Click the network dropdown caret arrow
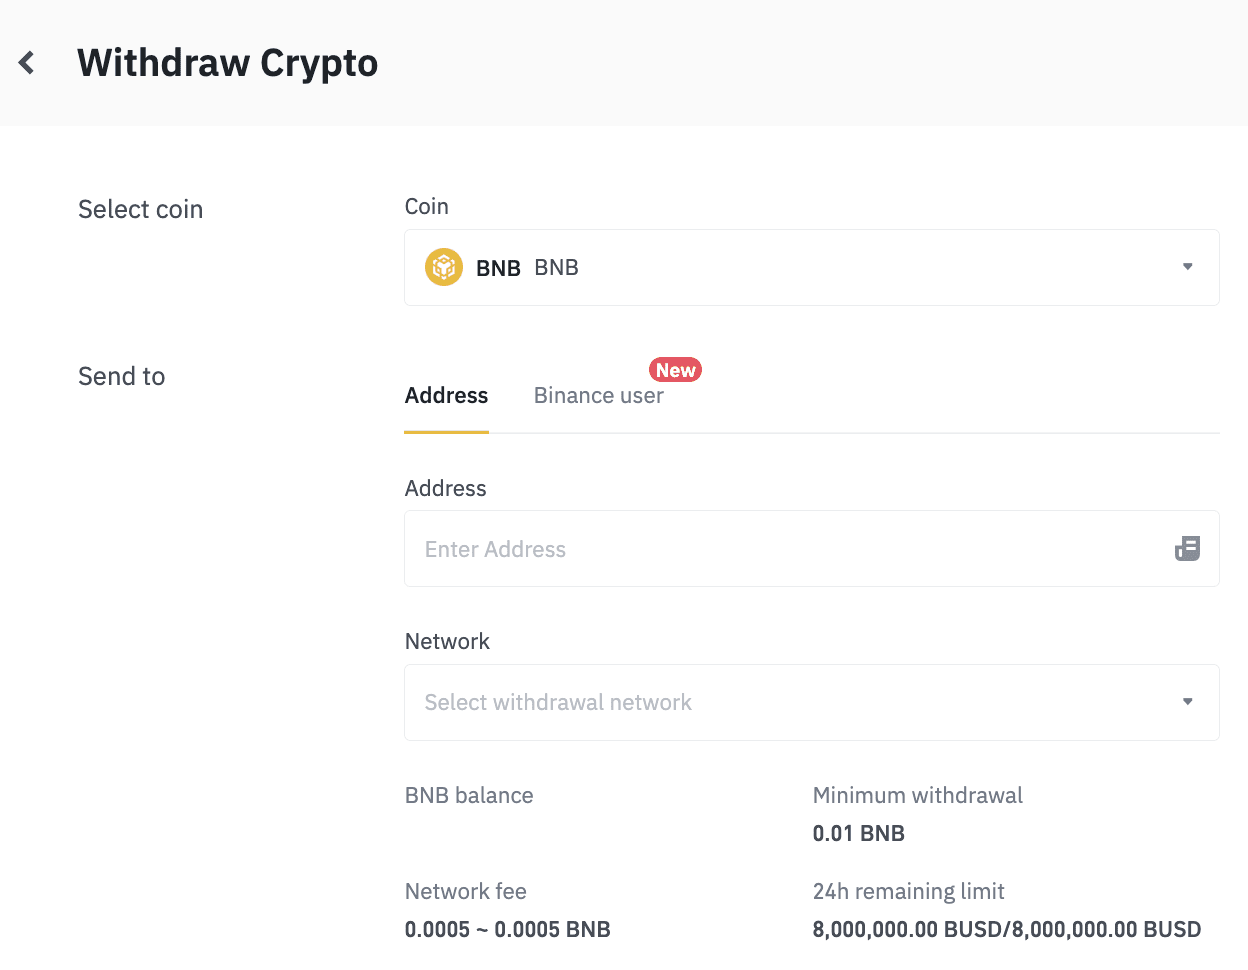Image resolution: width=1248 pixels, height=970 pixels. click(1188, 702)
